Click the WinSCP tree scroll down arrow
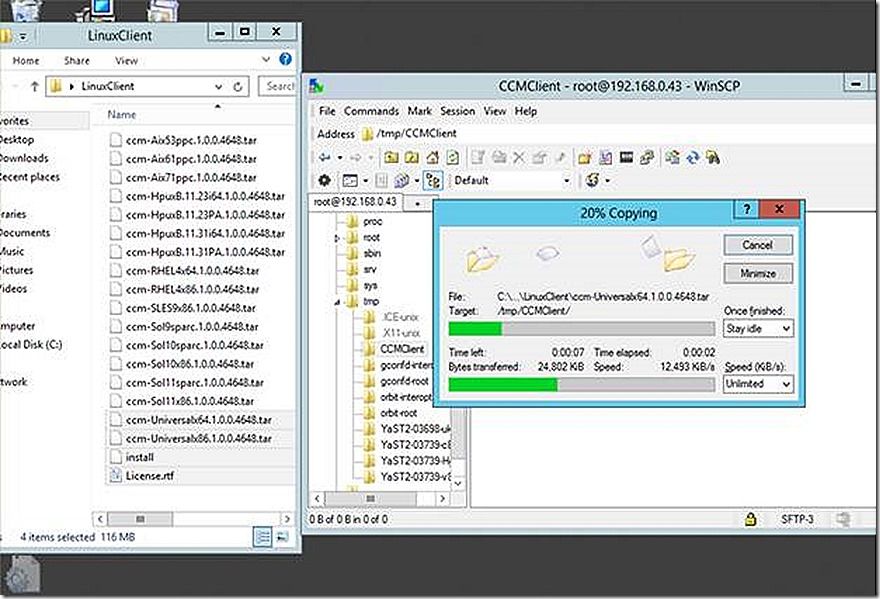The image size is (880, 599). tap(458, 483)
